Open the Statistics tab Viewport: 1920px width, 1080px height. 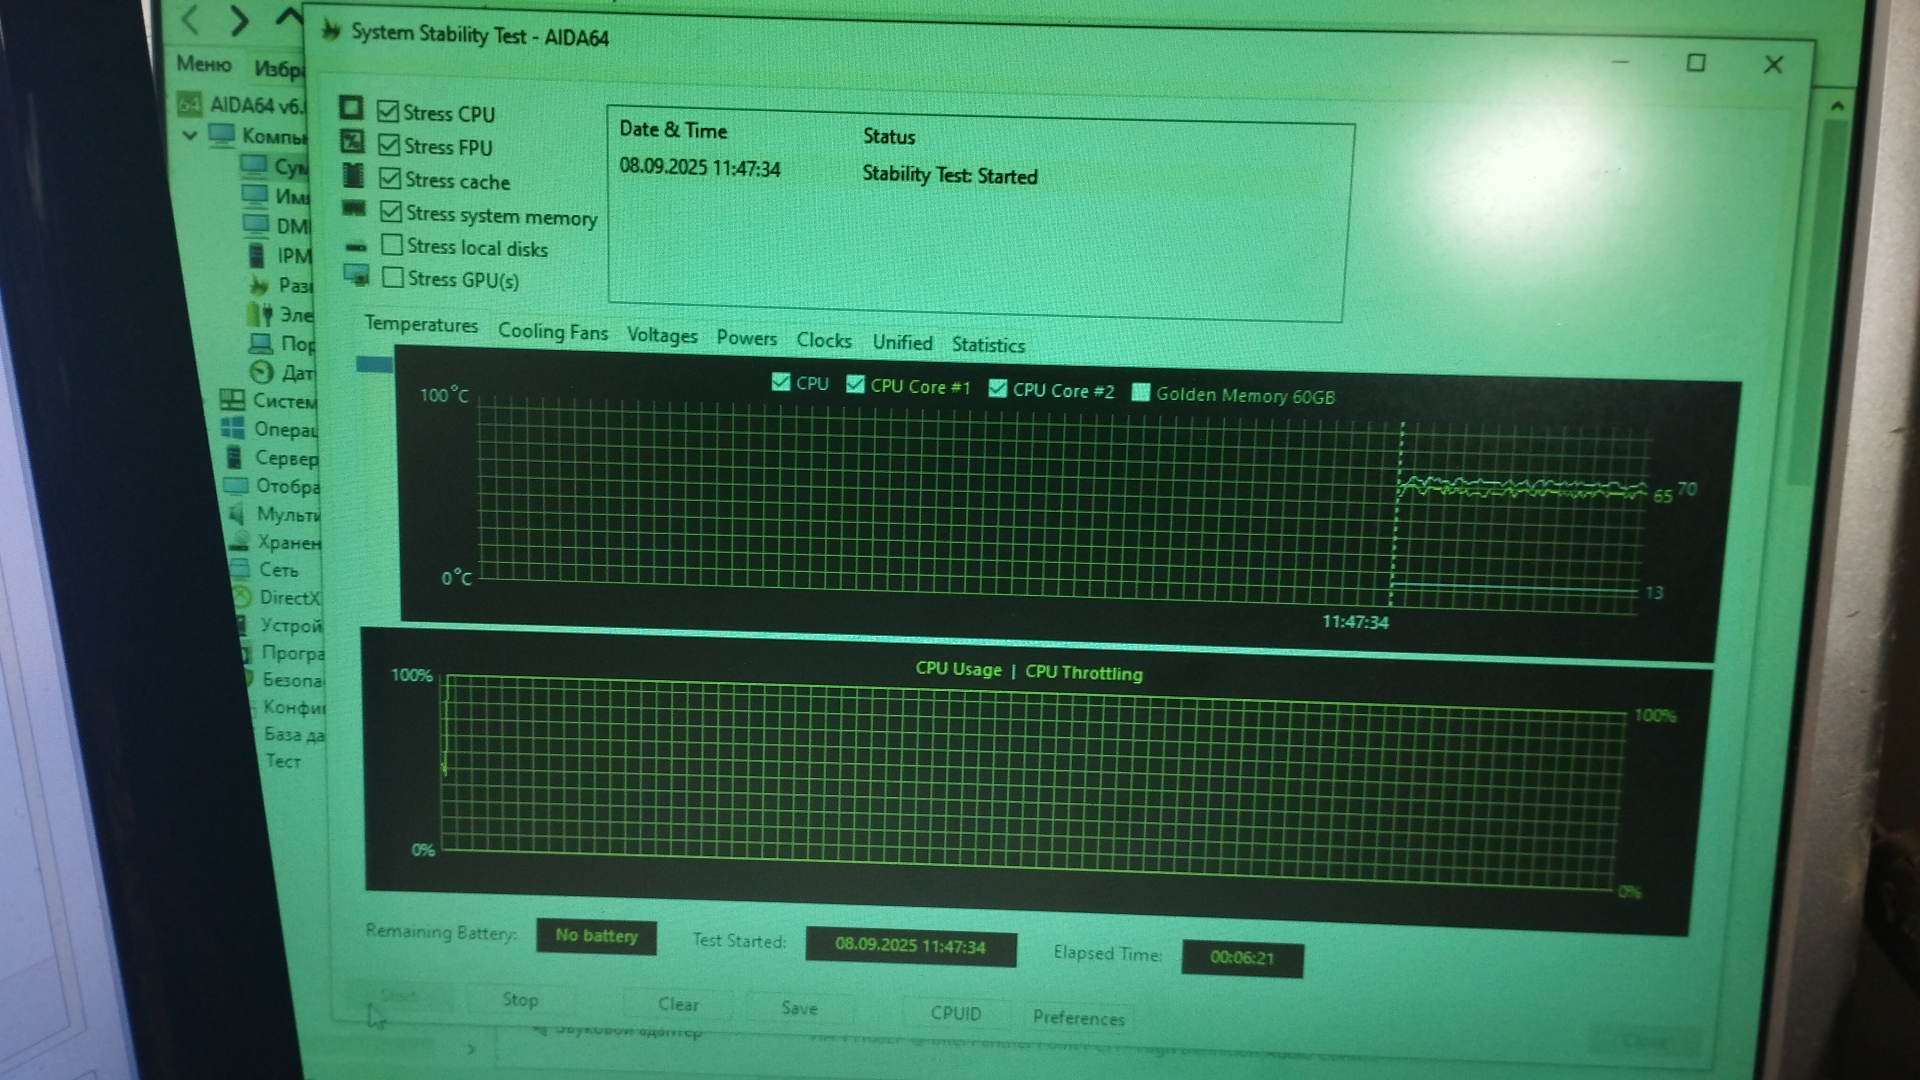(x=988, y=345)
